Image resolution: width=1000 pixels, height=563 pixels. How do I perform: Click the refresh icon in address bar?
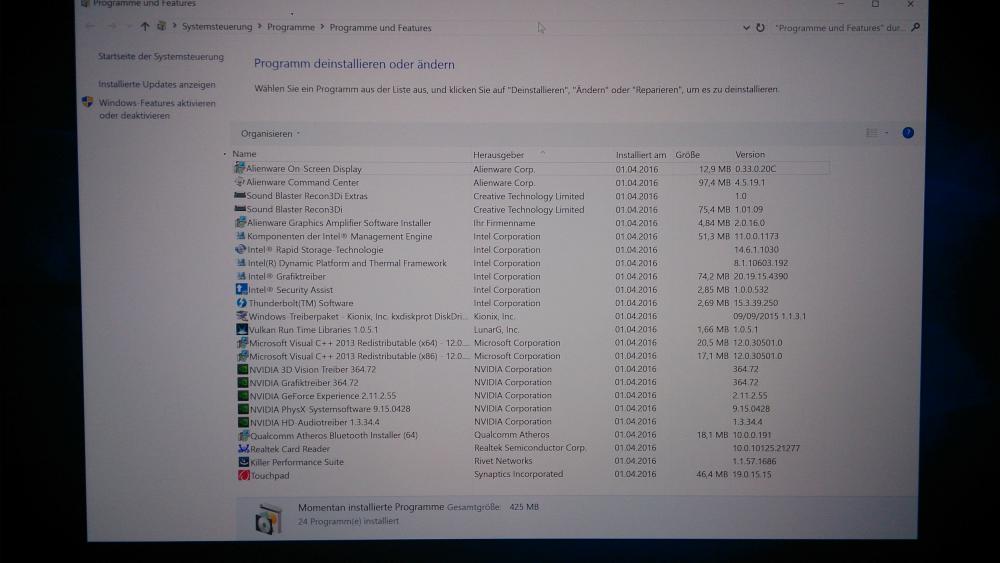click(x=760, y=28)
